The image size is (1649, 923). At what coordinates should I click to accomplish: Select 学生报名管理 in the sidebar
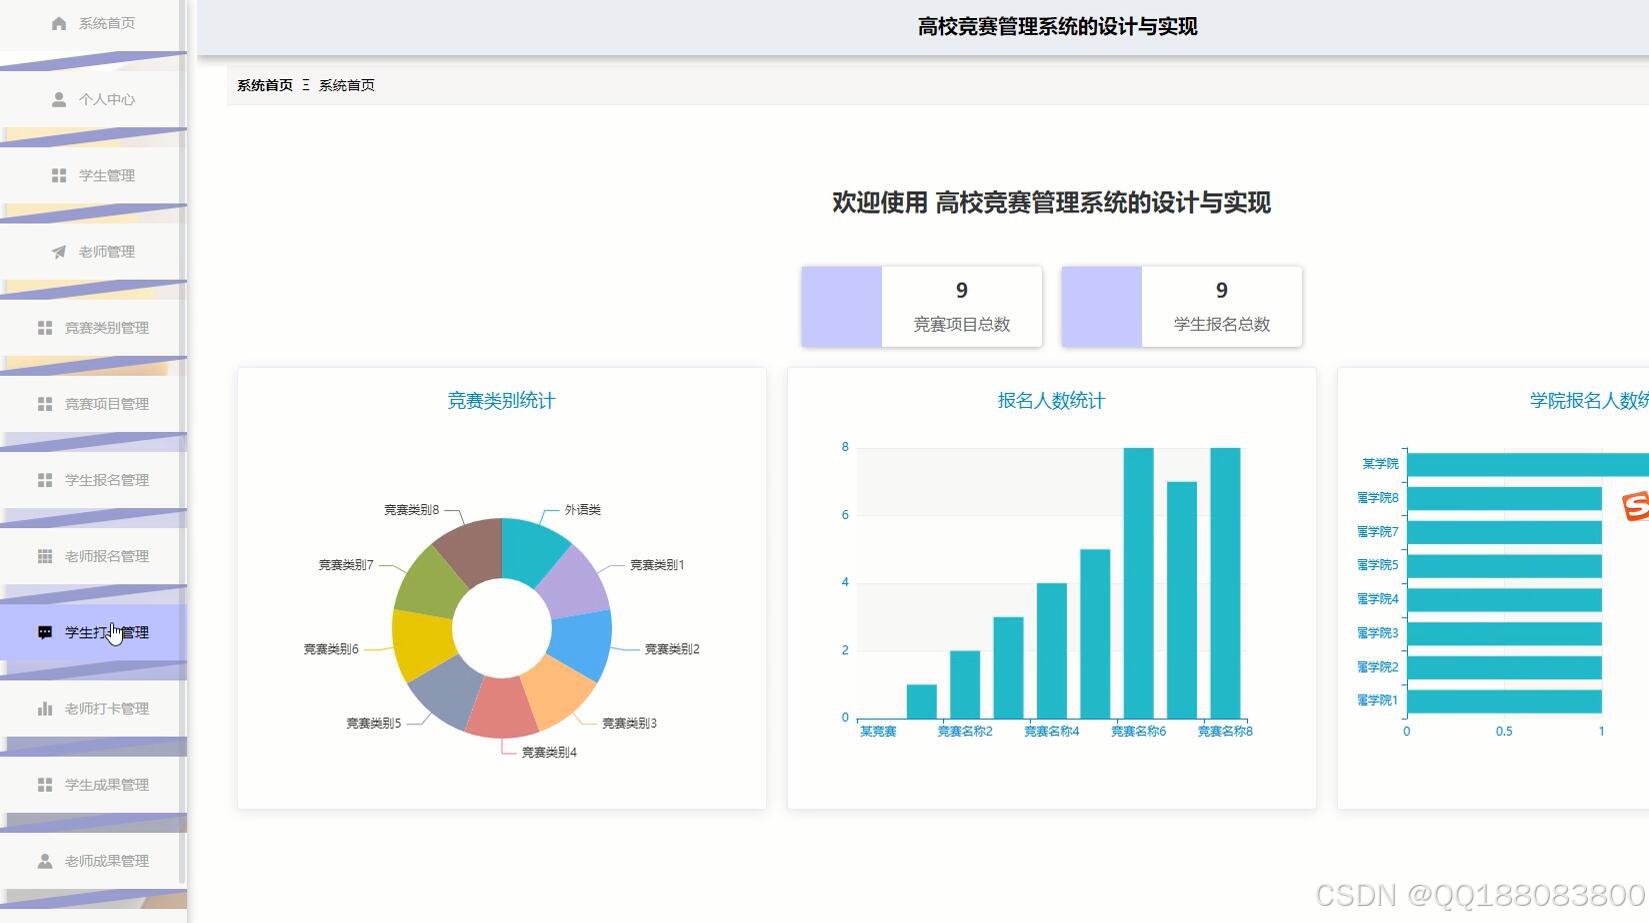point(106,479)
